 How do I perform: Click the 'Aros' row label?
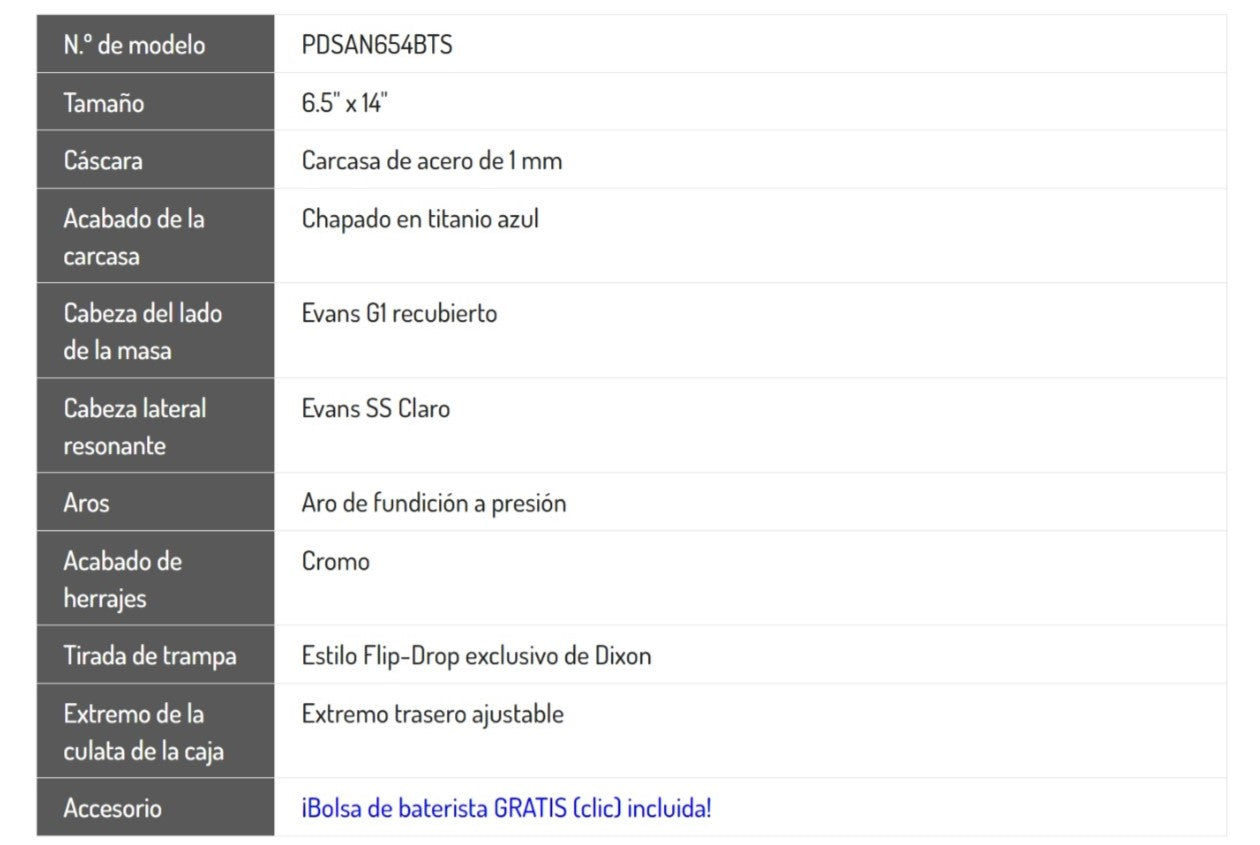87,503
